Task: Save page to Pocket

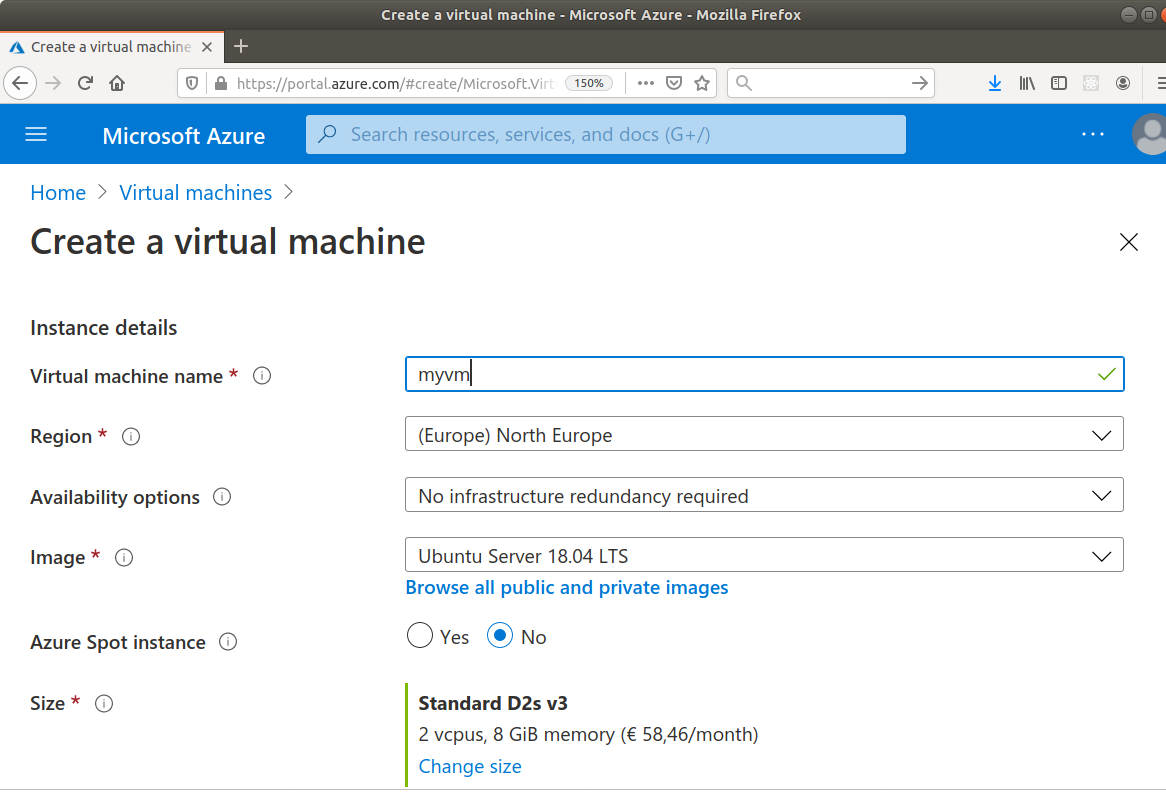Action: 674,83
